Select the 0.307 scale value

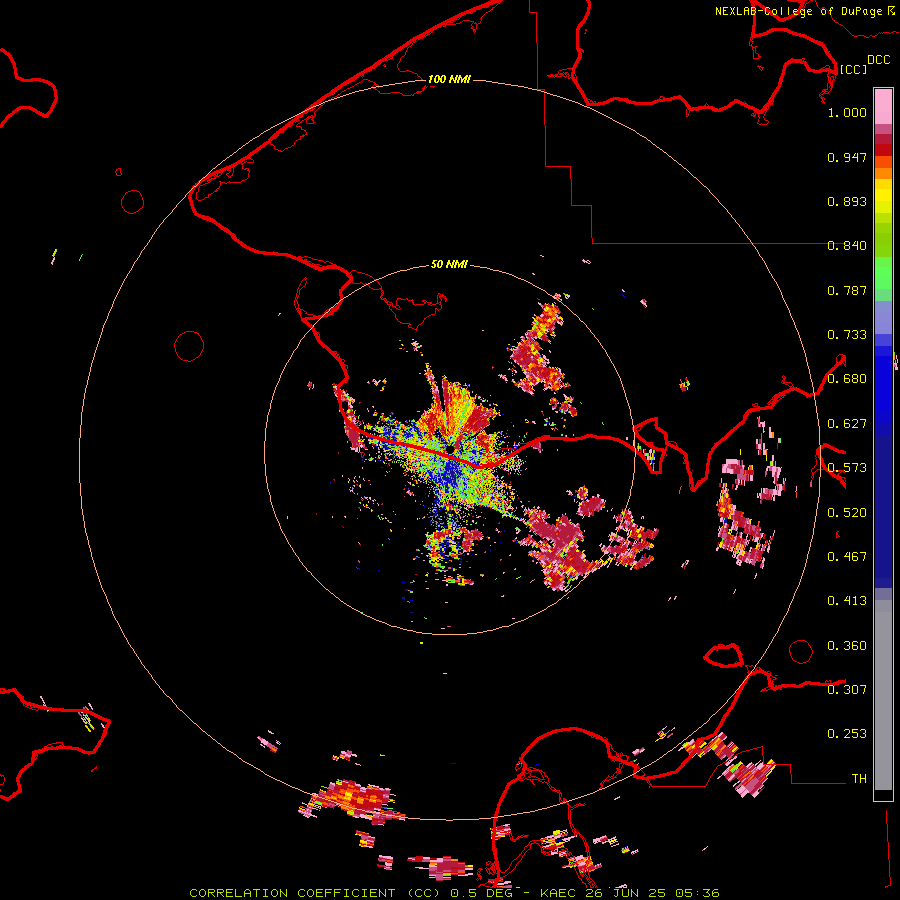(x=847, y=689)
